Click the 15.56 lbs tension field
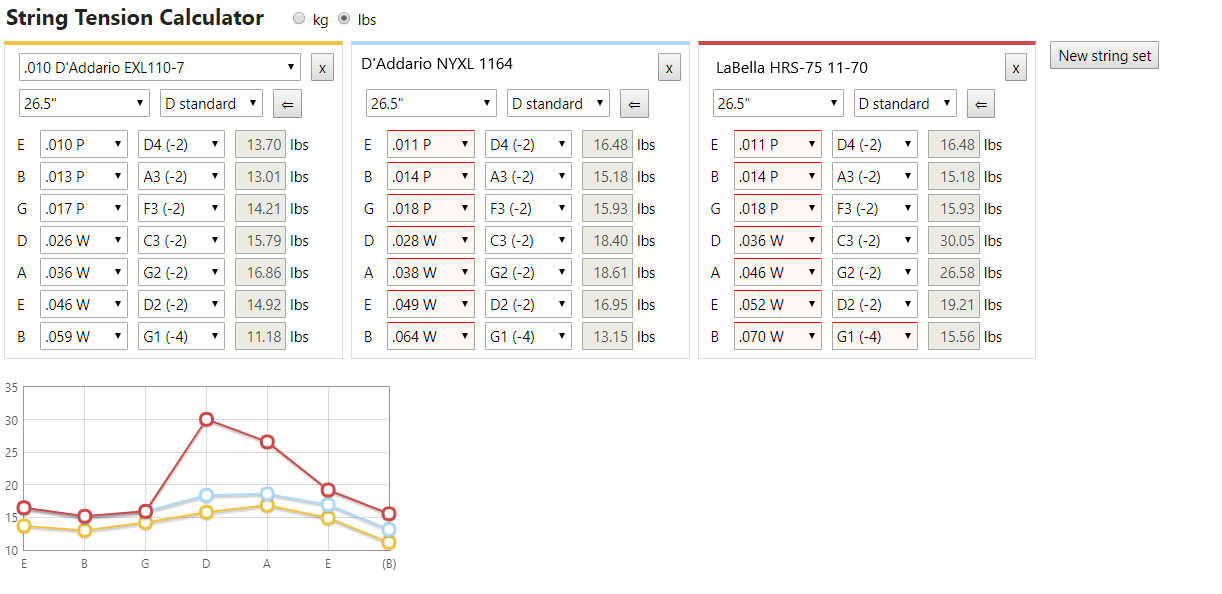This screenshot has width=1222, height=594. click(x=954, y=336)
